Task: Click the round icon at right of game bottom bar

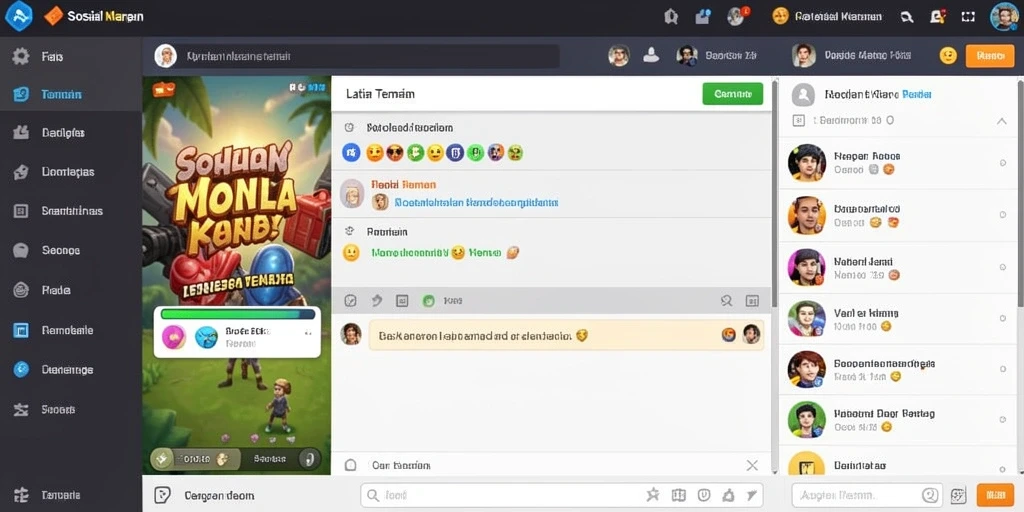Action: click(310, 458)
